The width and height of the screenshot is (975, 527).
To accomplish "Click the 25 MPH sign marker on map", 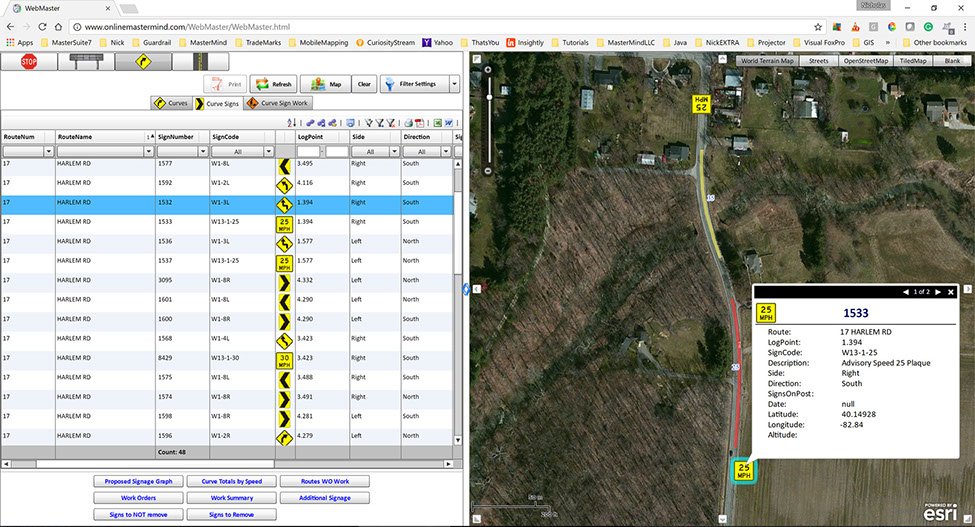I will coord(742,470).
